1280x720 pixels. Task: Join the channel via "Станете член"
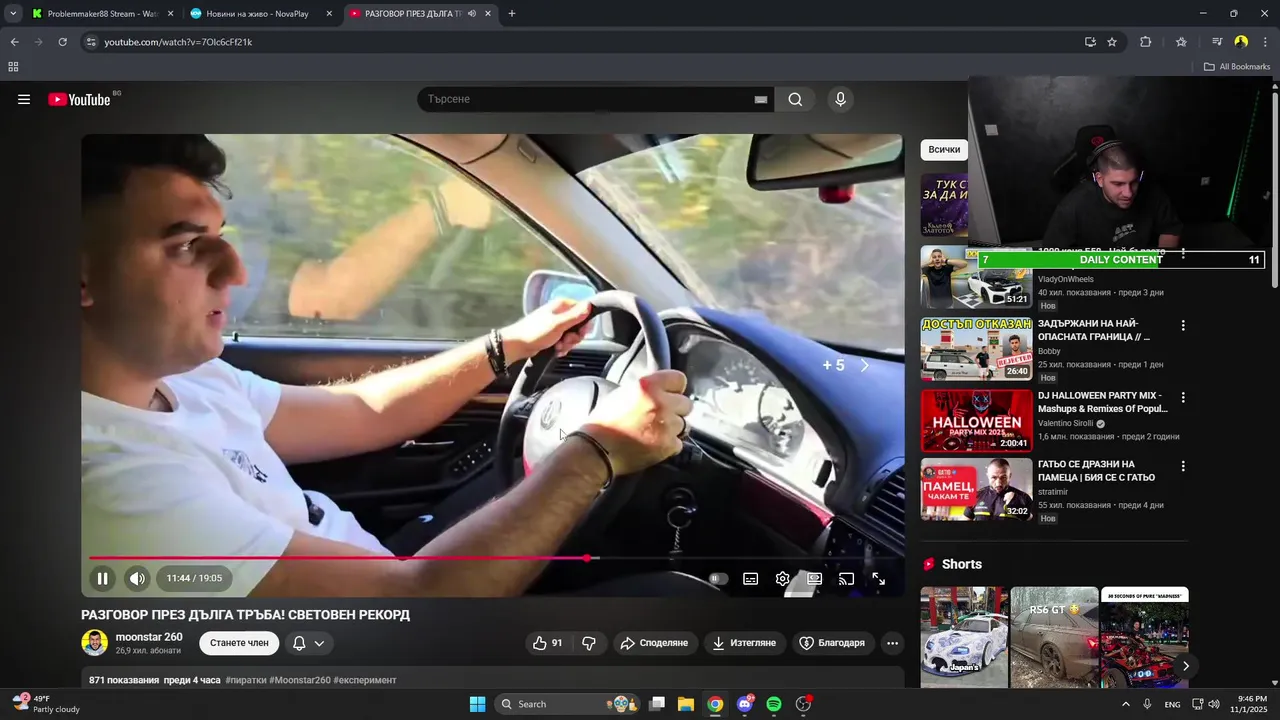tap(239, 643)
